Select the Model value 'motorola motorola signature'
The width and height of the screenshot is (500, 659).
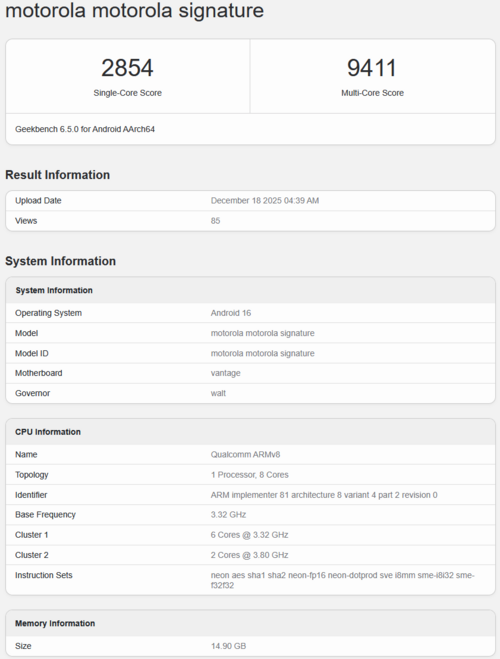[263, 333]
